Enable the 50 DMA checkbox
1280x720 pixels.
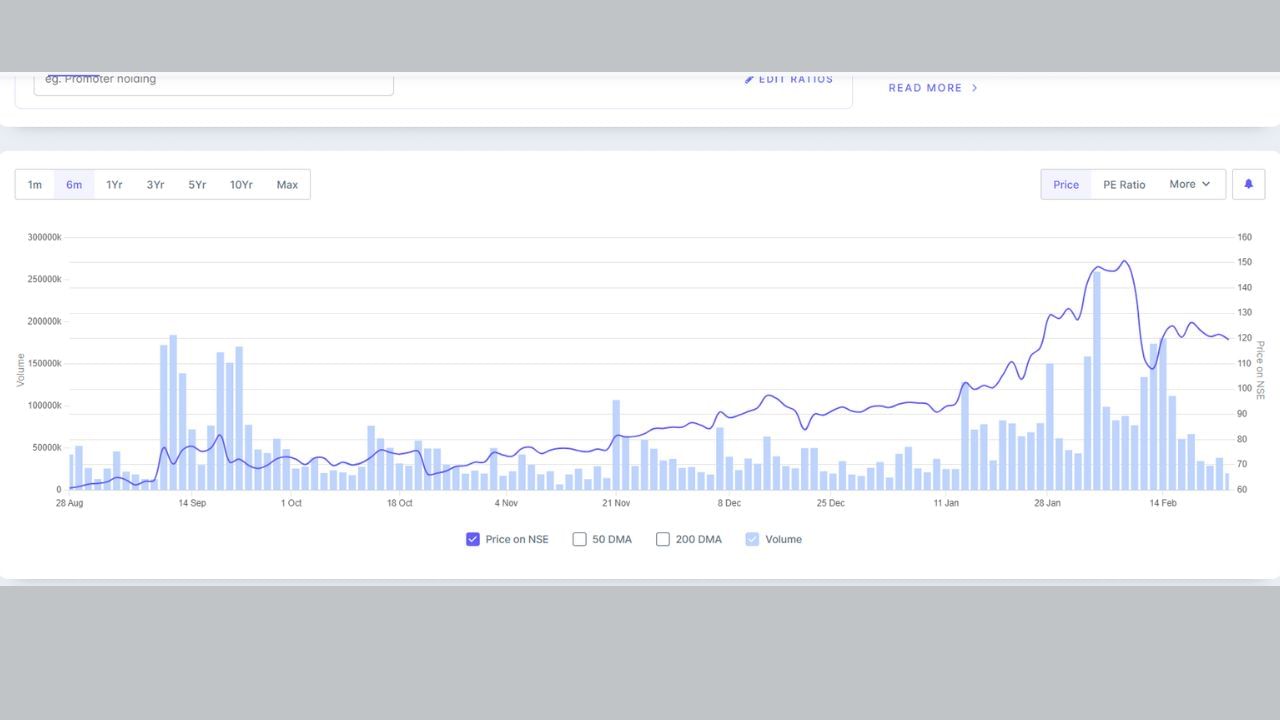click(579, 539)
